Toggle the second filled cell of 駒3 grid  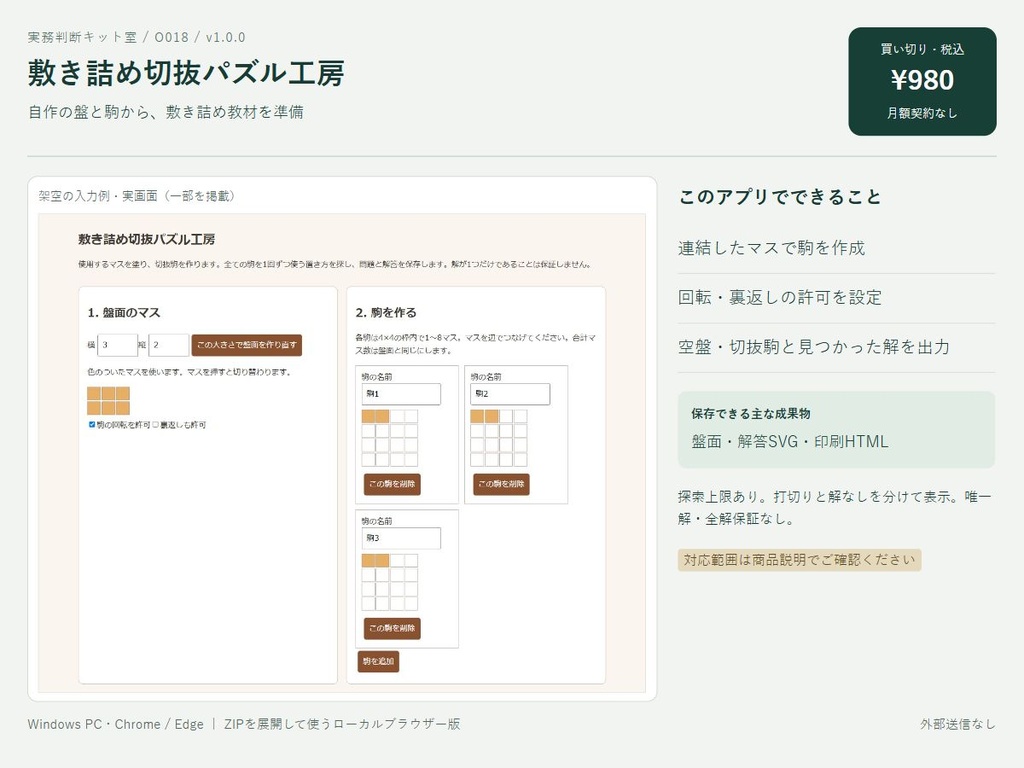pyautogui.click(x=383, y=561)
